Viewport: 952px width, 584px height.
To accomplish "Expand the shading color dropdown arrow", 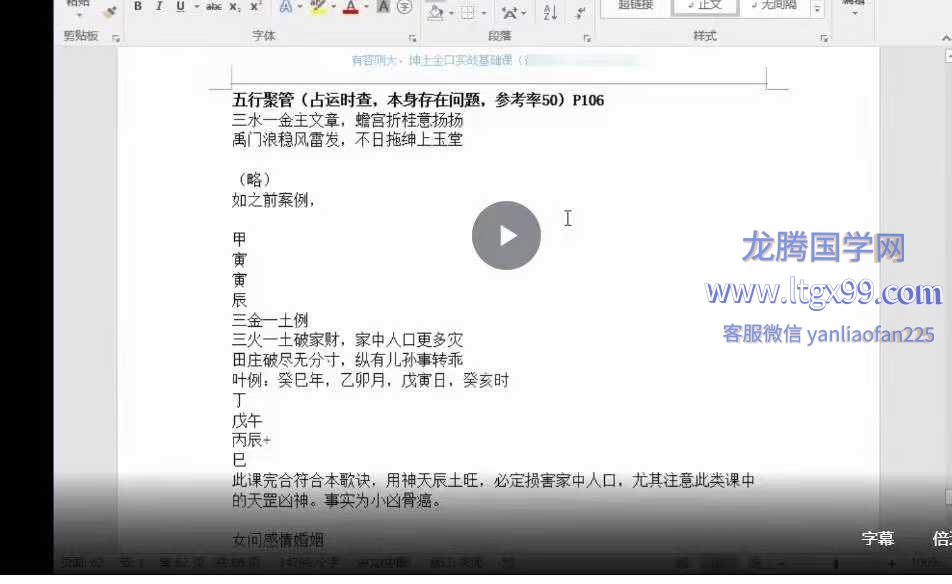I will click(x=451, y=13).
